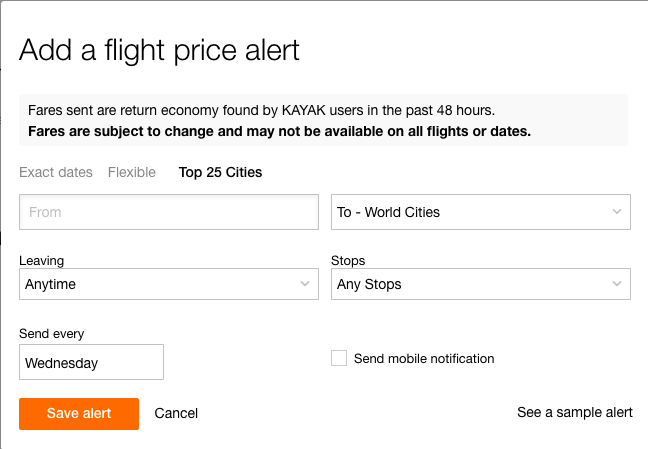The image size is (648, 449).
Task: Click the chevron arrow on Leaving Anytime dropdown
Action: (304, 284)
